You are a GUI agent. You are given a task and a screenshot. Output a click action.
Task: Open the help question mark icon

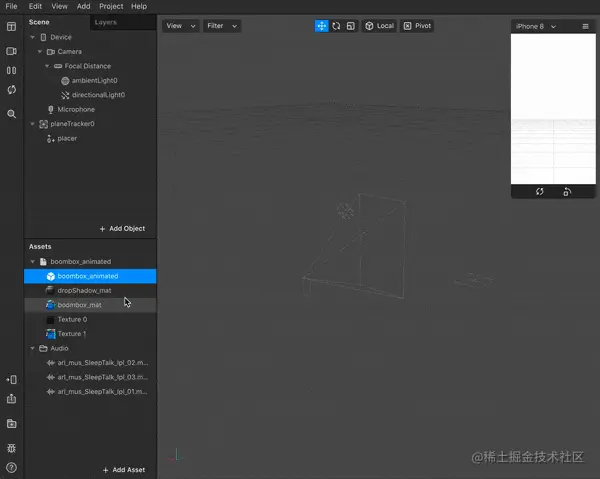coord(11,468)
